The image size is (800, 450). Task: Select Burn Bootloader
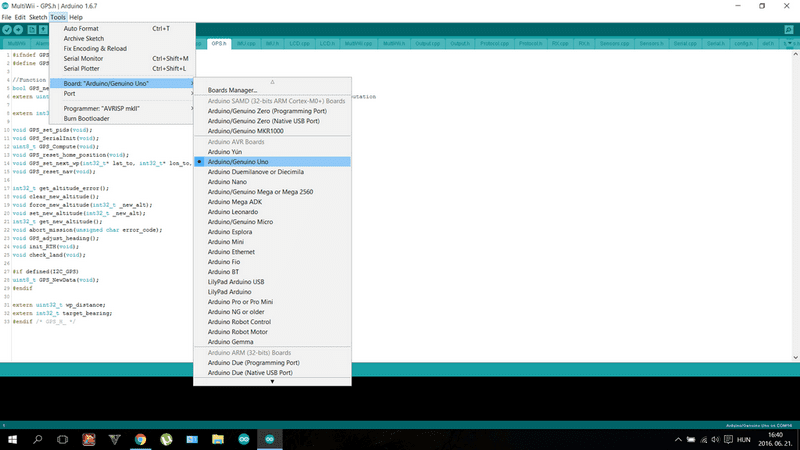[122, 118]
